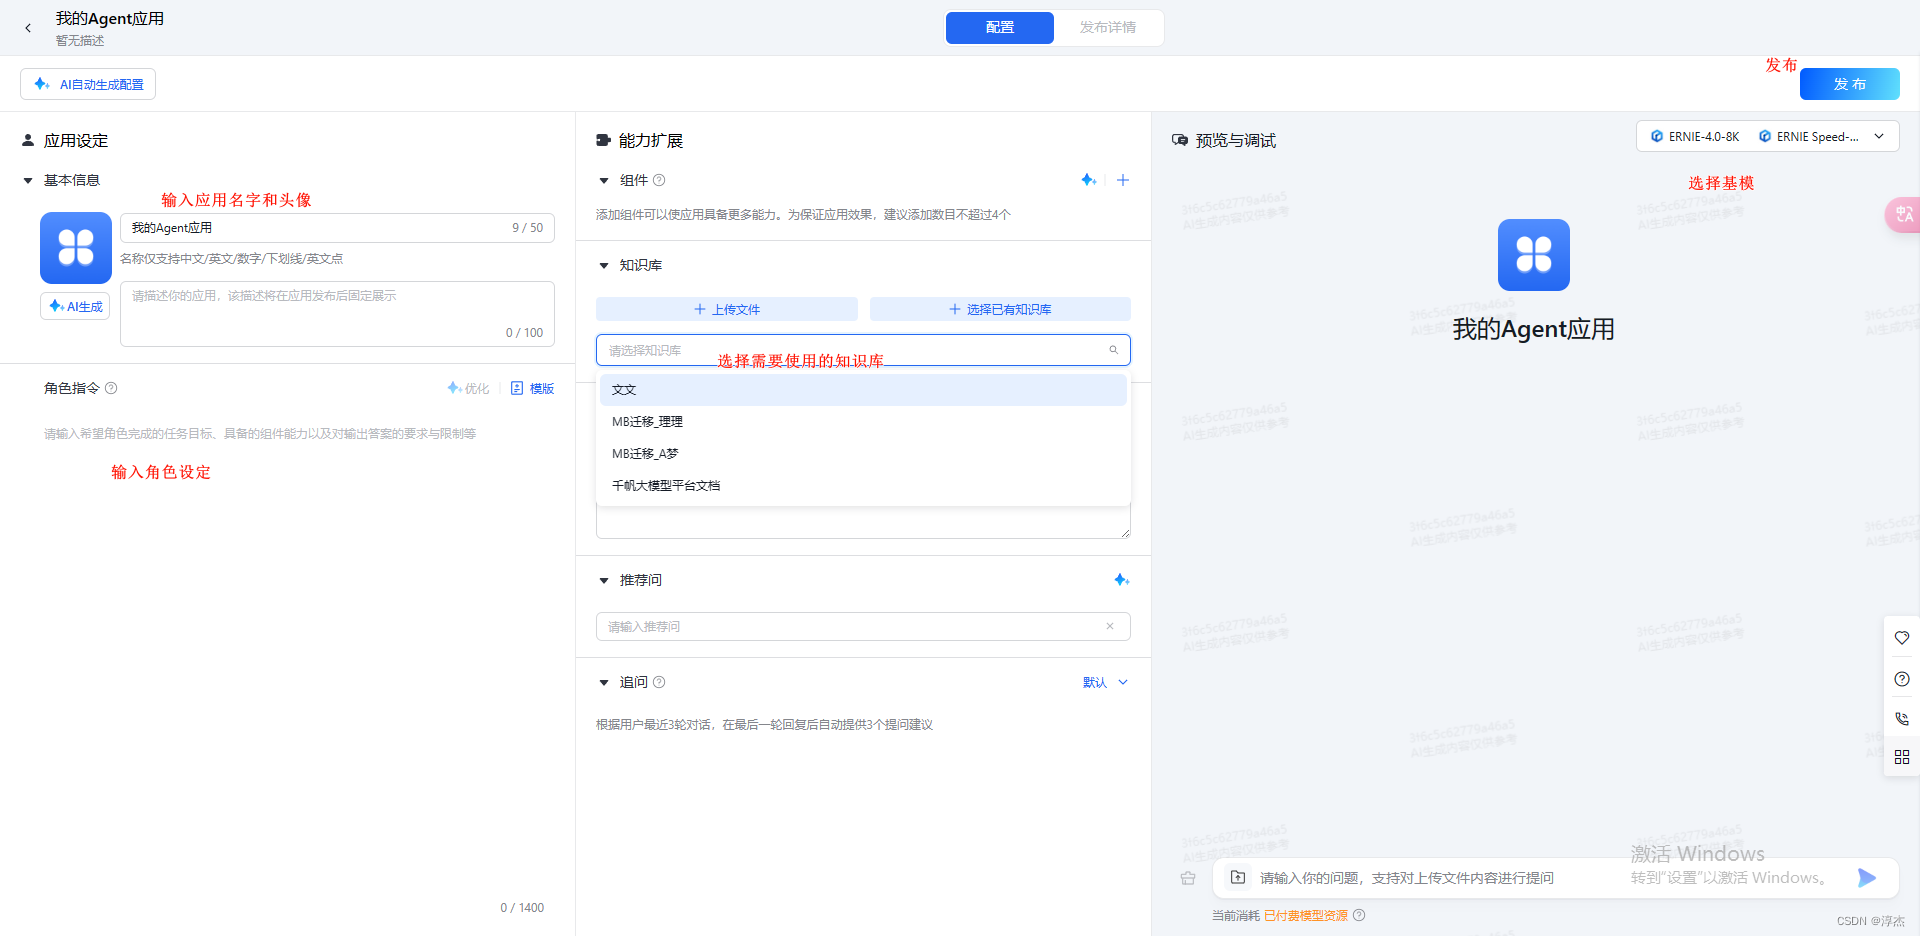Screen dimensions: 1920x936
Task: Open the 发布详情 tab
Action: (1107, 28)
